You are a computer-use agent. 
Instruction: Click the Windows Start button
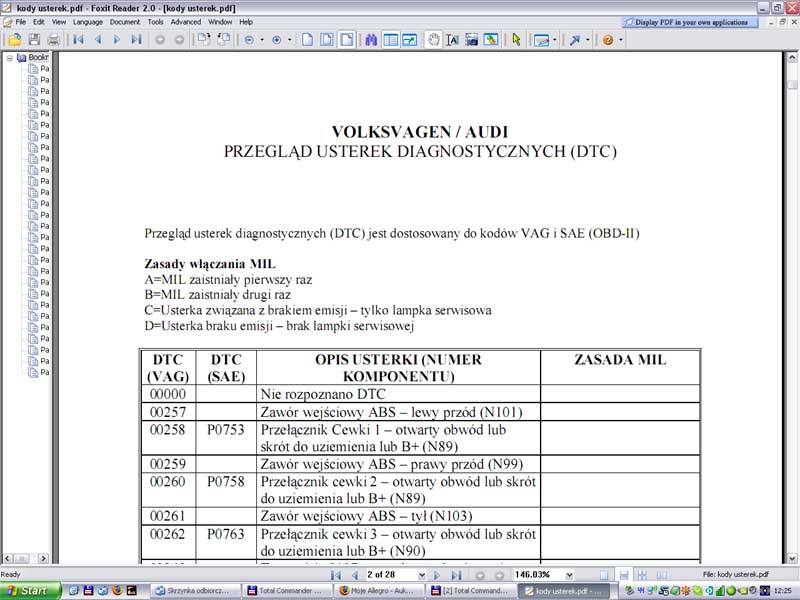30,591
